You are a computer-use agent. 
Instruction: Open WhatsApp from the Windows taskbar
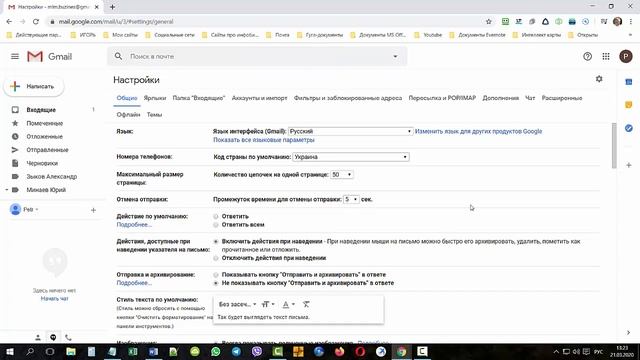pos(216,351)
